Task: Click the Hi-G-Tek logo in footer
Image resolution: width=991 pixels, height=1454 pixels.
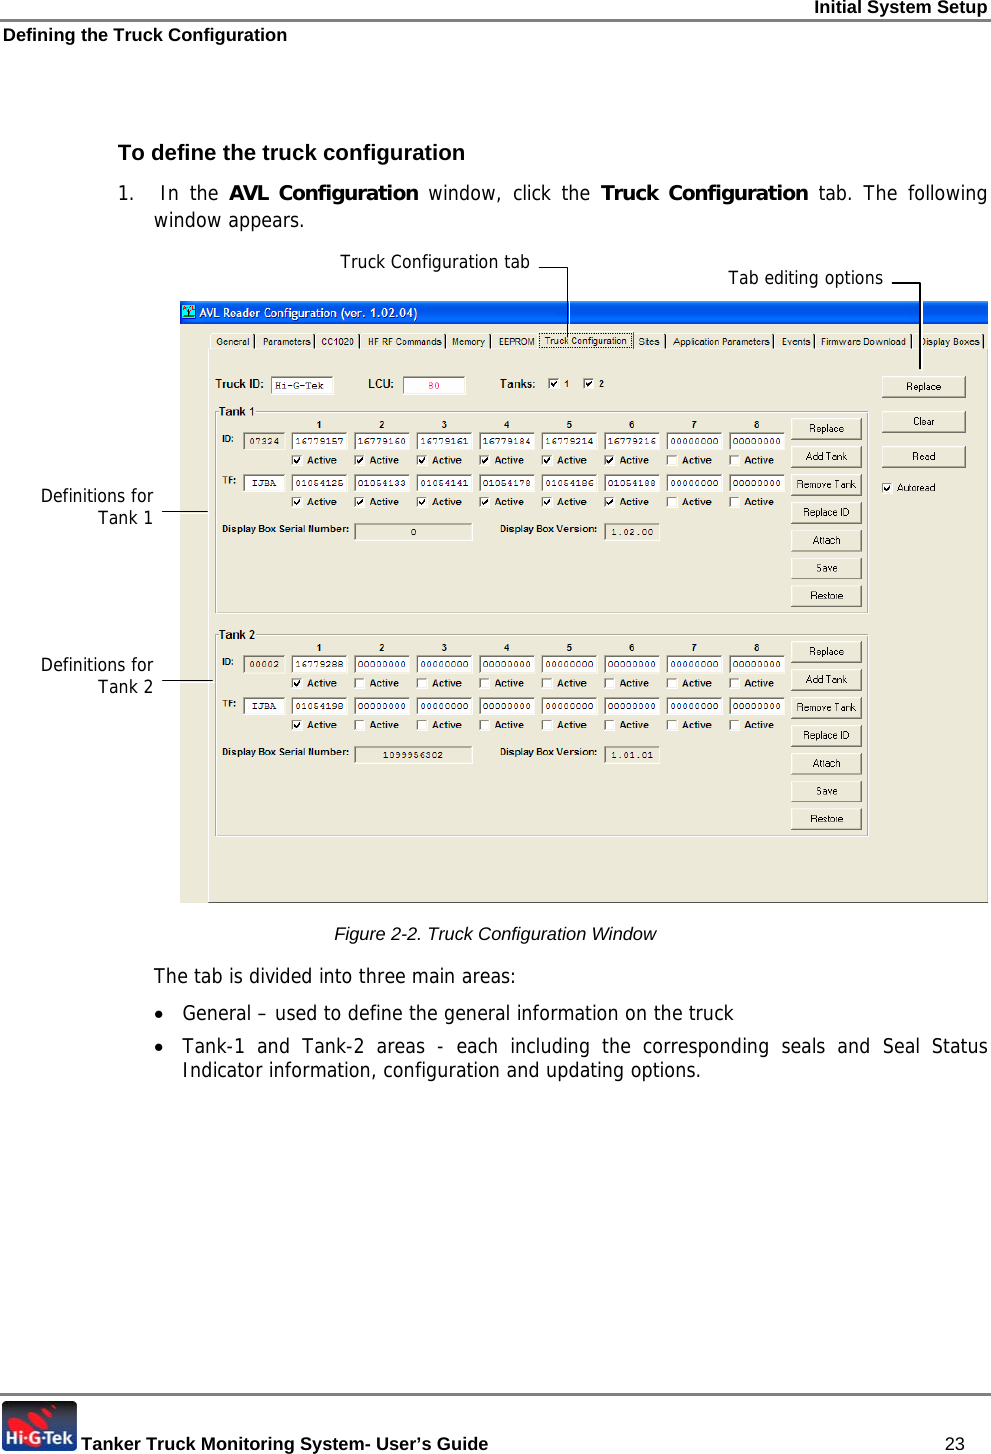Action: point(39,1426)
